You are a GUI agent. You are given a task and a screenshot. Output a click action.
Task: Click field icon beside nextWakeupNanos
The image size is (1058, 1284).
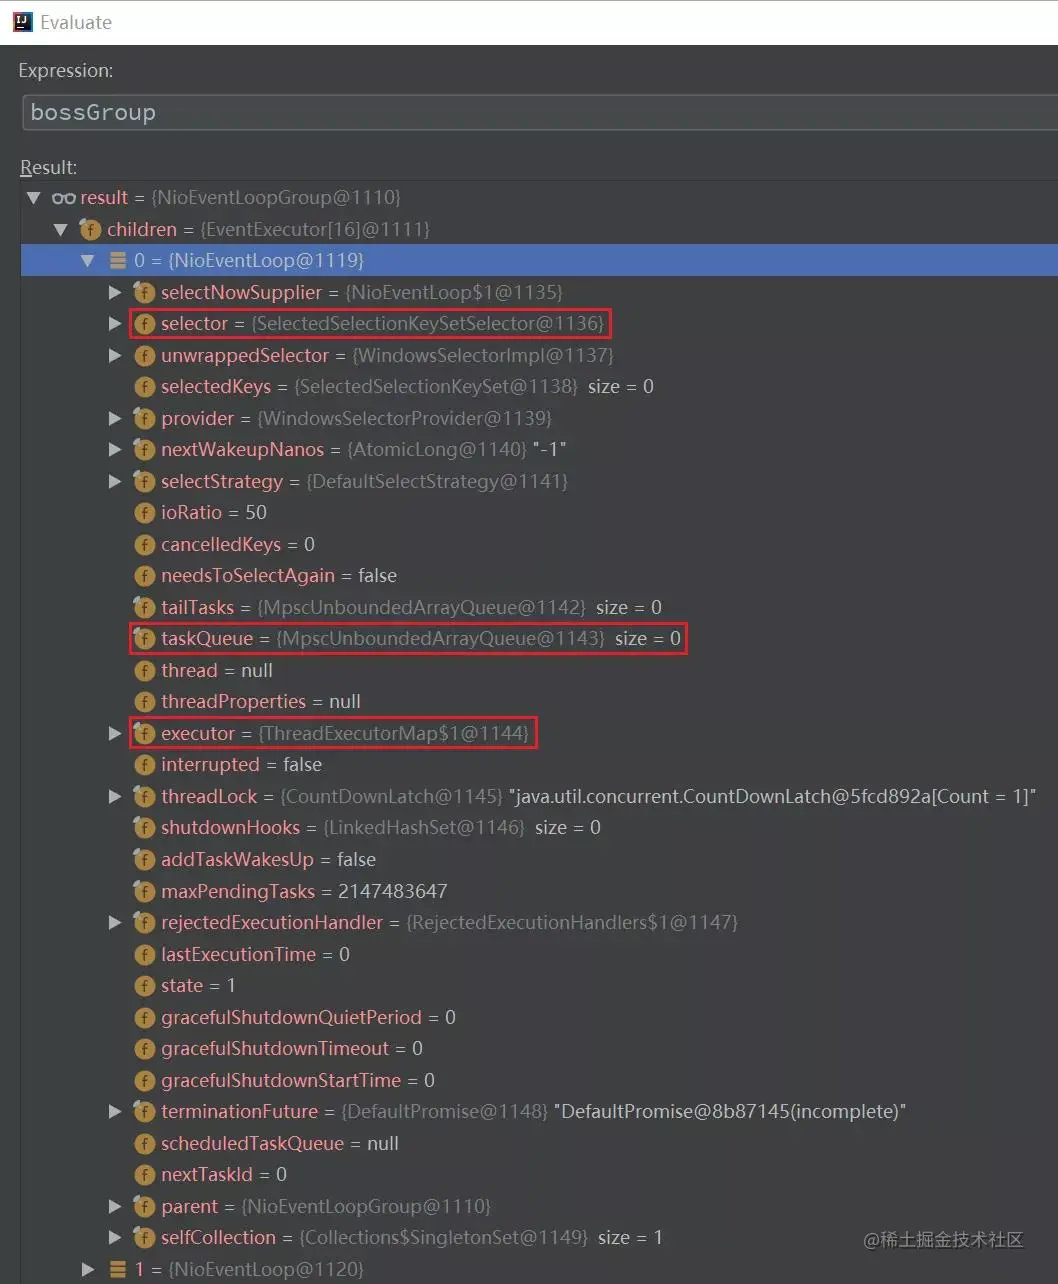pyautogui.click(x=144, y=450)
